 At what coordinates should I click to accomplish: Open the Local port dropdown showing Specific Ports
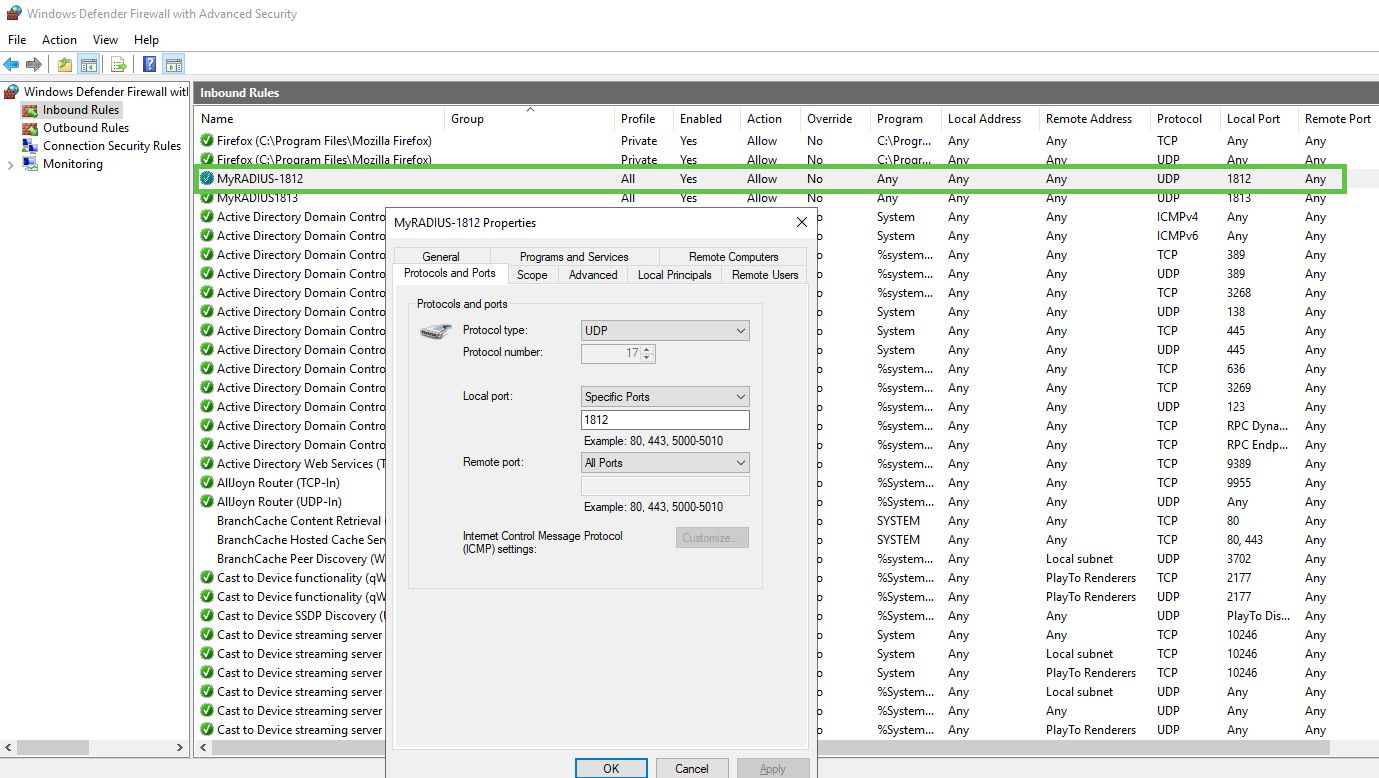click(665, 397)
